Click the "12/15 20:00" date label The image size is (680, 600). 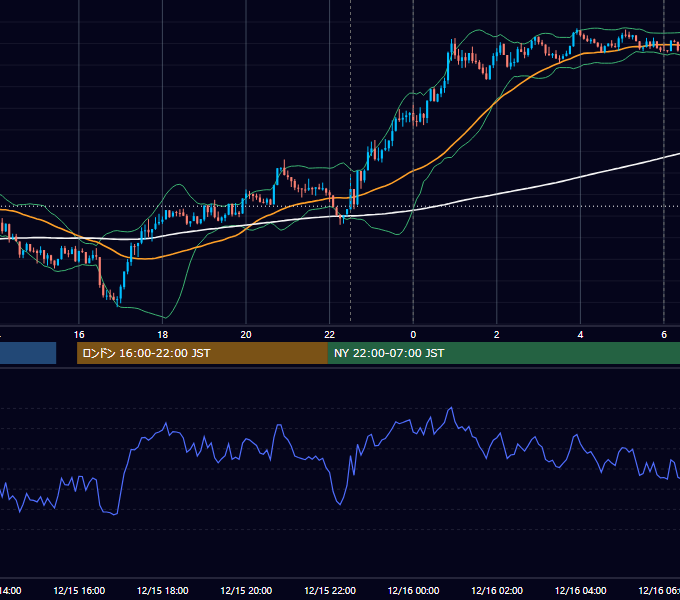246,590
